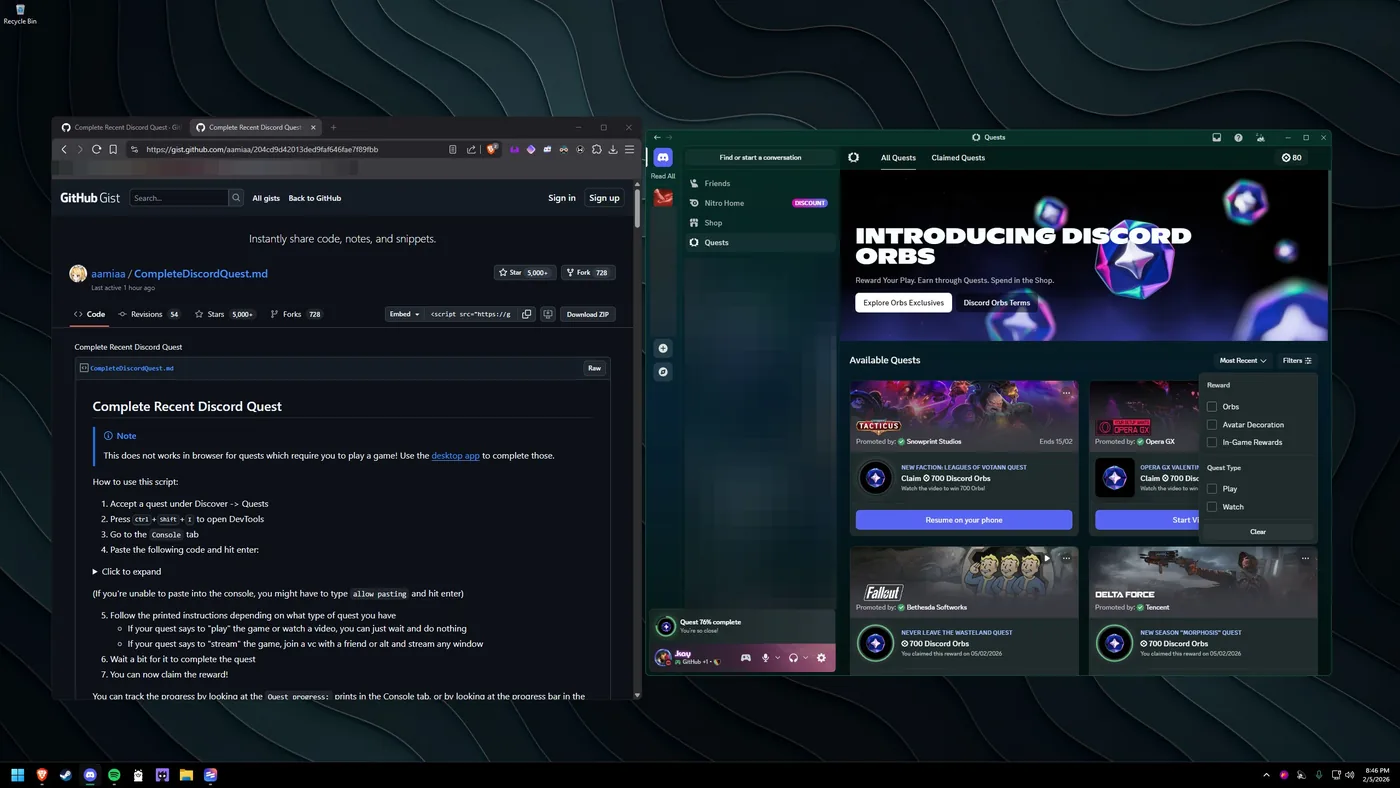The image size is (1400, 788).
Task: Show hidden icons in the system tray
Action: 1267,775
